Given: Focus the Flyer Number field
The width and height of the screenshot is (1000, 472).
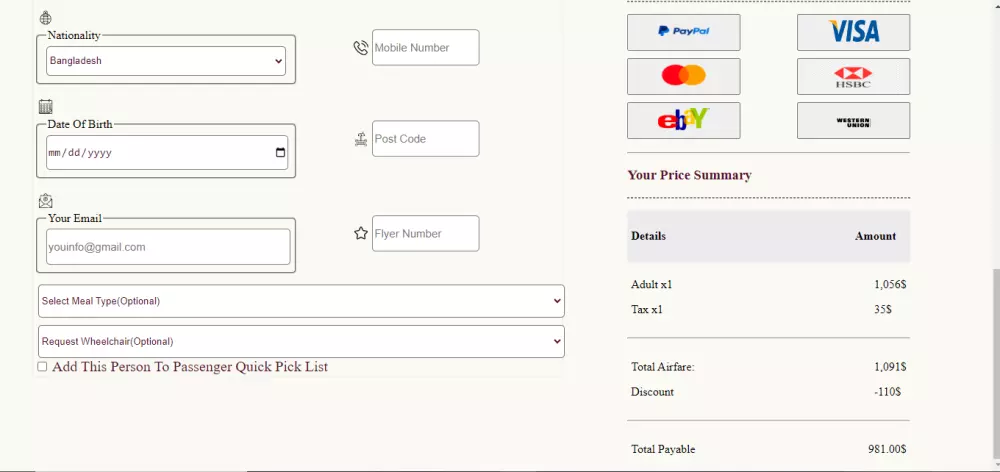Looking at the screenshot, I should coord(425,233).
